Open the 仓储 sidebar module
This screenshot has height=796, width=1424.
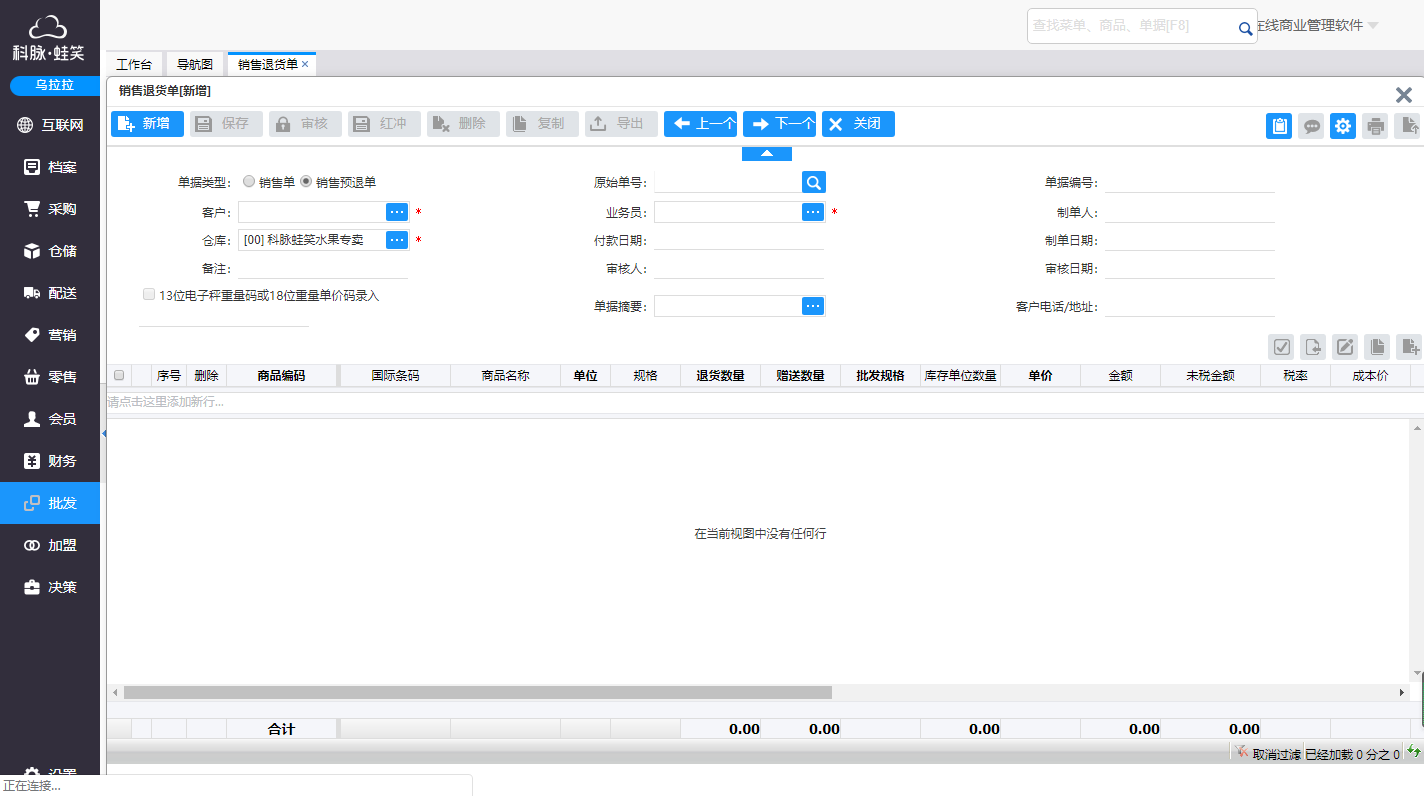pyautogui.click(x=50, y=251)
